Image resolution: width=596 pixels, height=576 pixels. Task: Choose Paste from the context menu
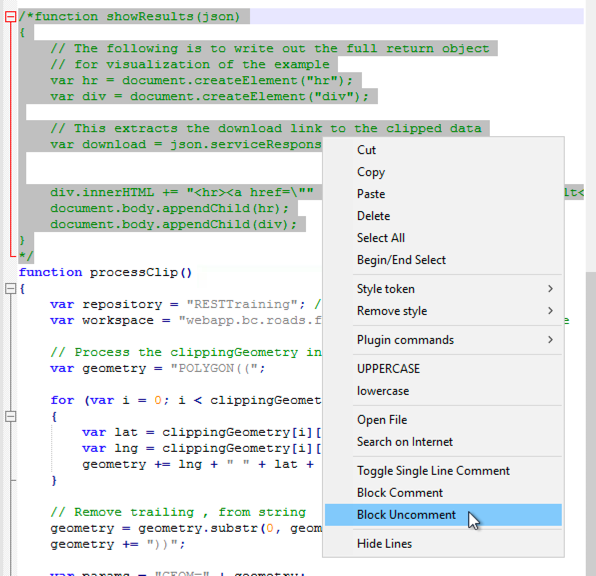(443, 194)
